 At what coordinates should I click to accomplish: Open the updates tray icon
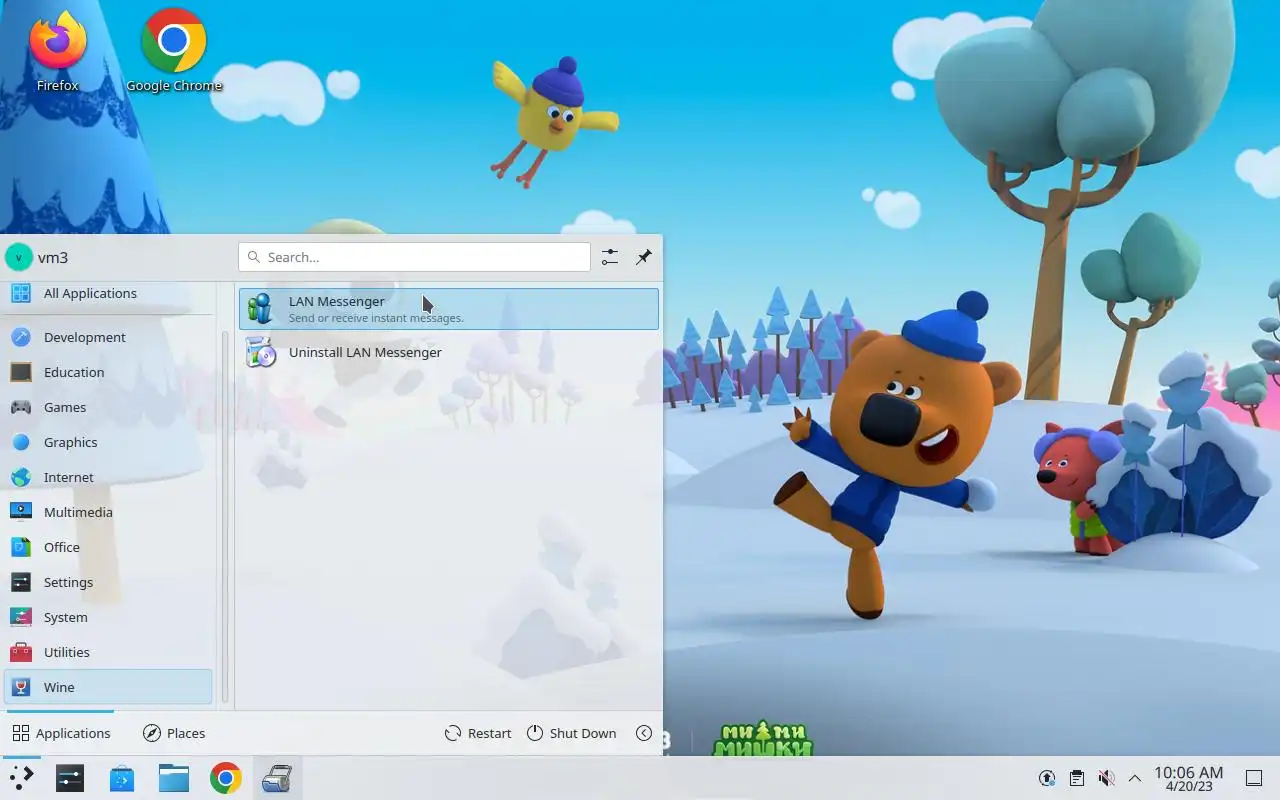(x=1047, y=778)
